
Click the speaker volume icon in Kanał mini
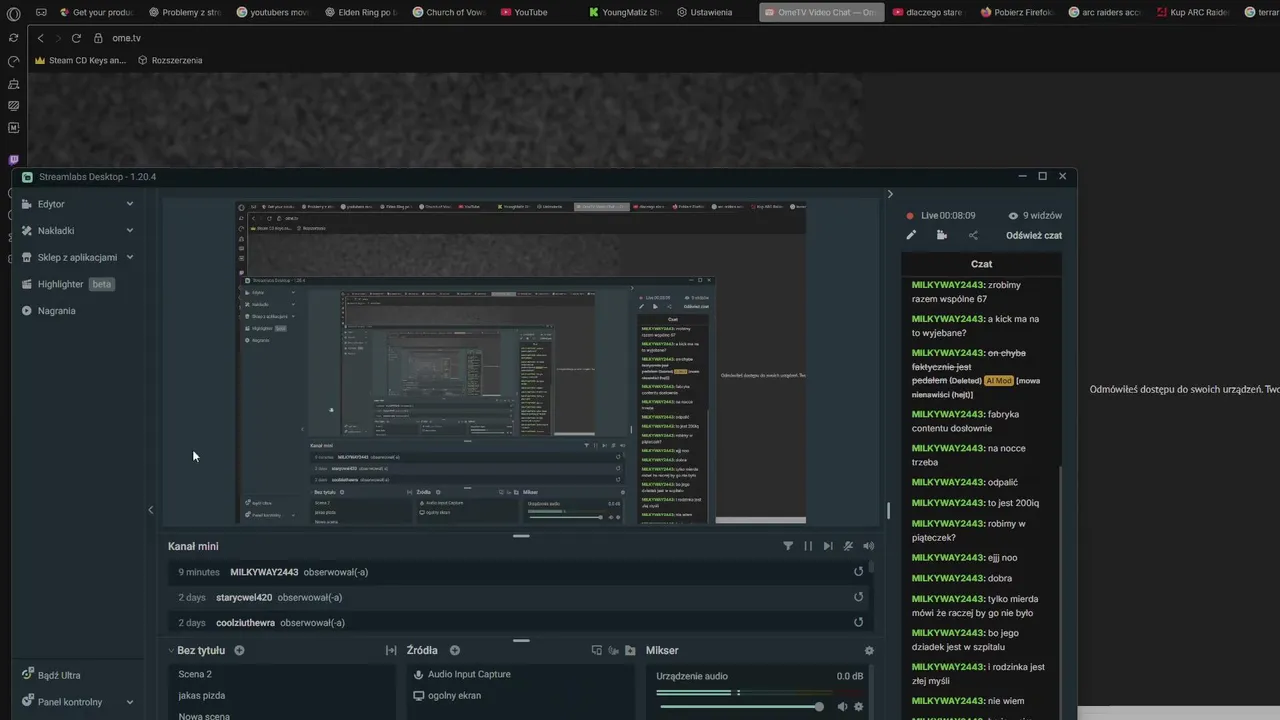pos(868,546)
